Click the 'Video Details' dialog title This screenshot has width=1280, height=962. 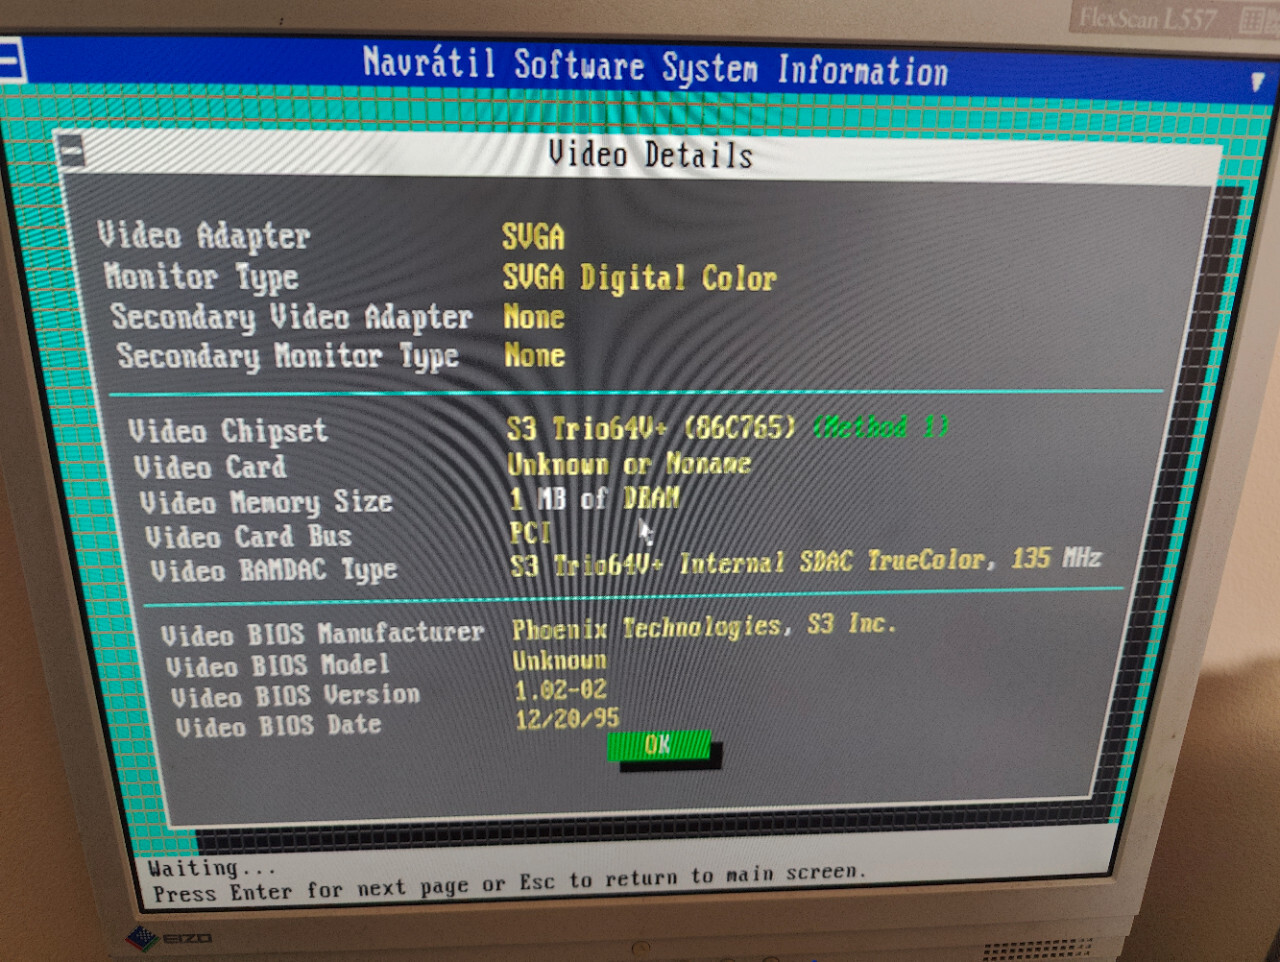click(x=651, y=154)
